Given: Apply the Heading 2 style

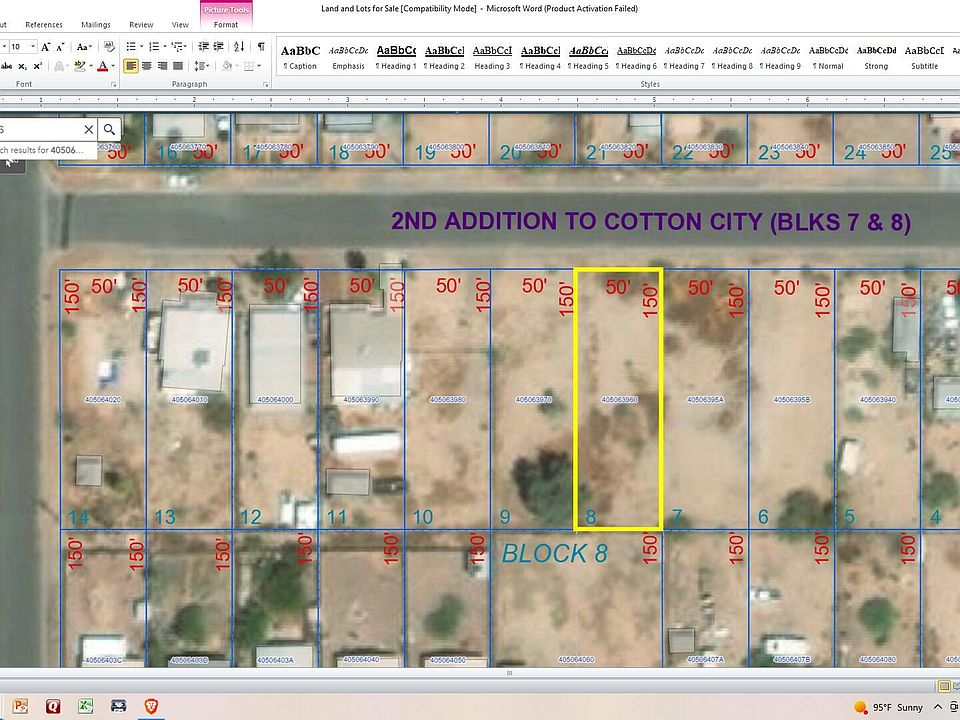Looking at the screenshot, I should 444,58.
